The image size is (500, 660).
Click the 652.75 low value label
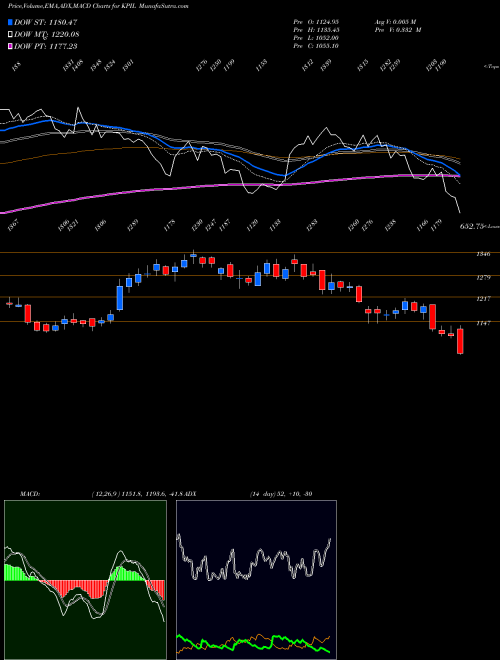tap(471, 226)
